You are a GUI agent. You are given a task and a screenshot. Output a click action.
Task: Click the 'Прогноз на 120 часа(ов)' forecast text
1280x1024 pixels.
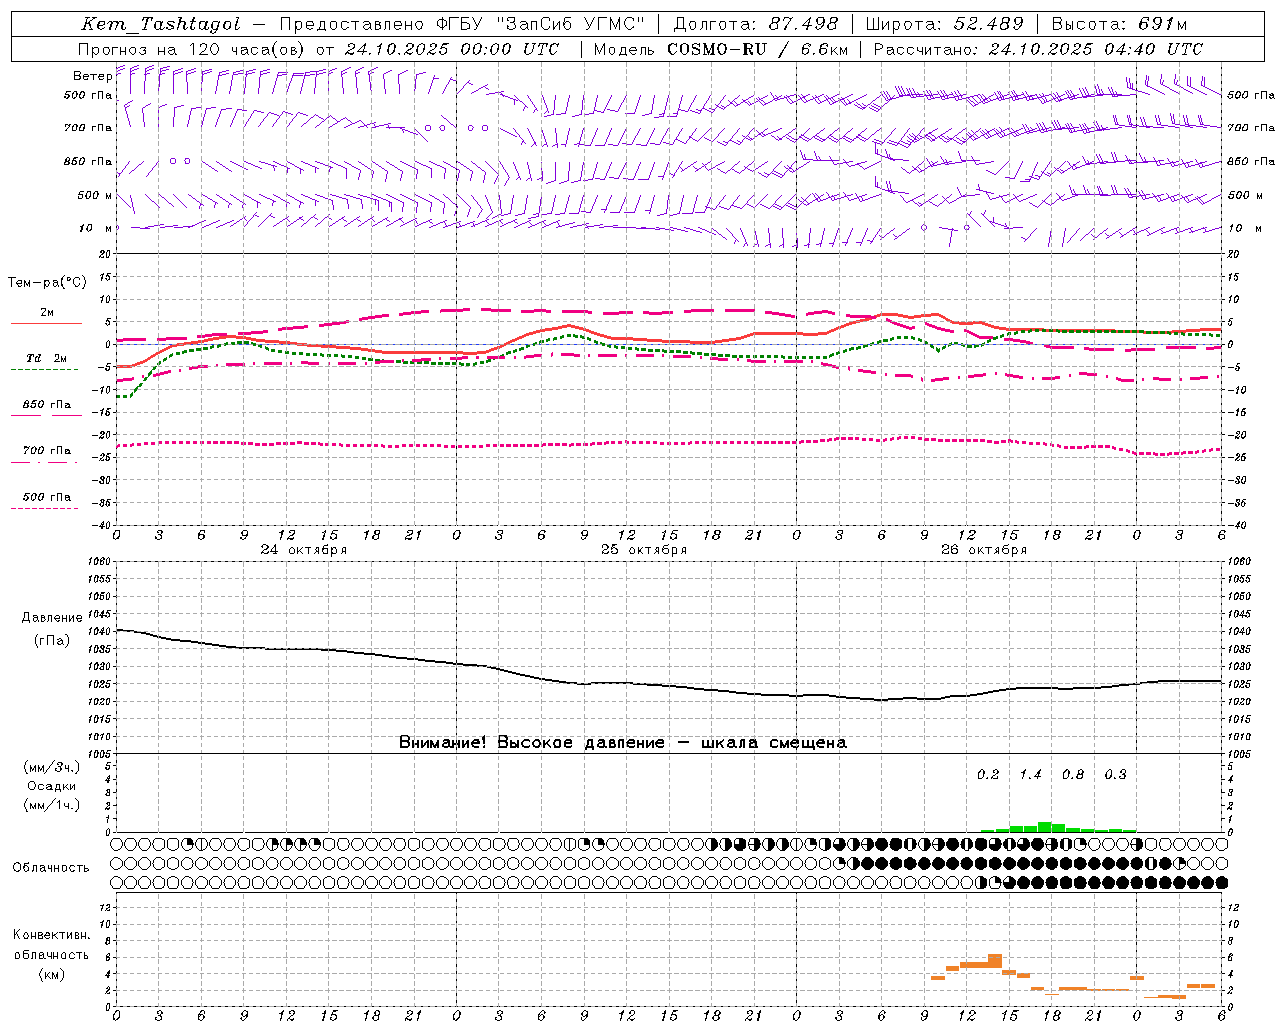[191, 49]
